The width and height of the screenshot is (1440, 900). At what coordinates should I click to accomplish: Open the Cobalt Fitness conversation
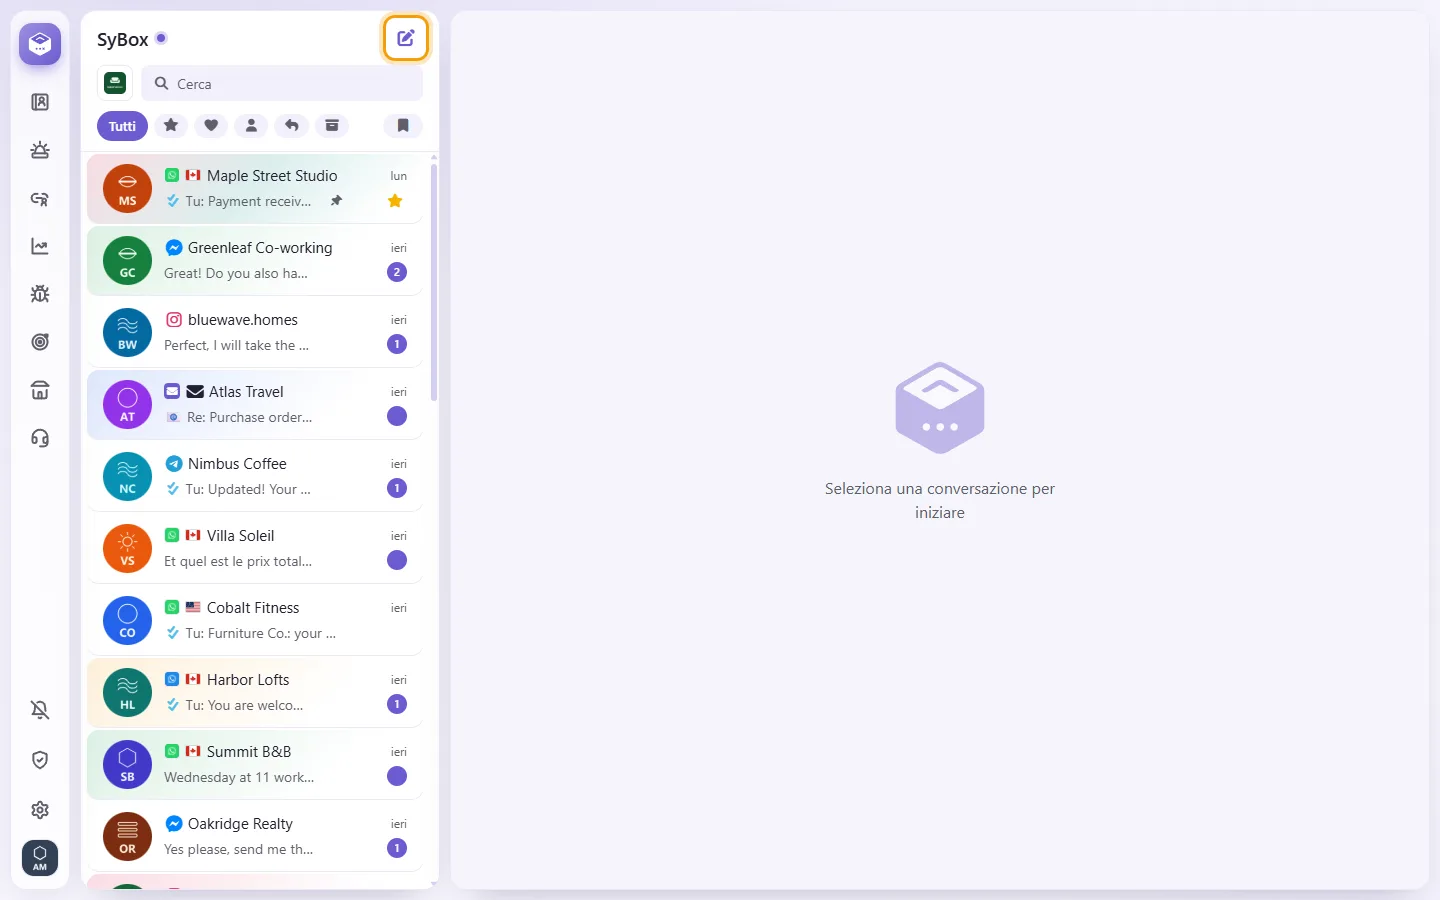coord(255,620)
